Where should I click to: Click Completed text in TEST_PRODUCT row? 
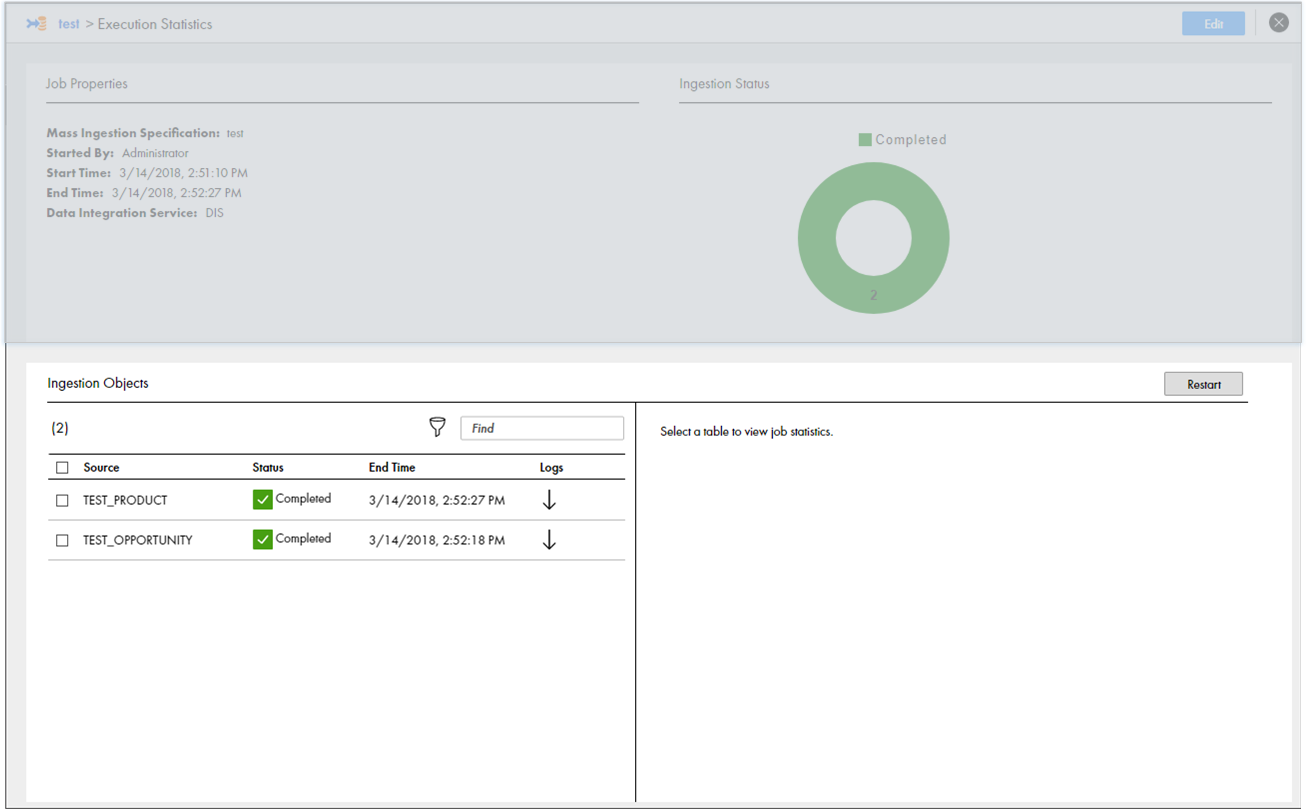coord(303,498)
